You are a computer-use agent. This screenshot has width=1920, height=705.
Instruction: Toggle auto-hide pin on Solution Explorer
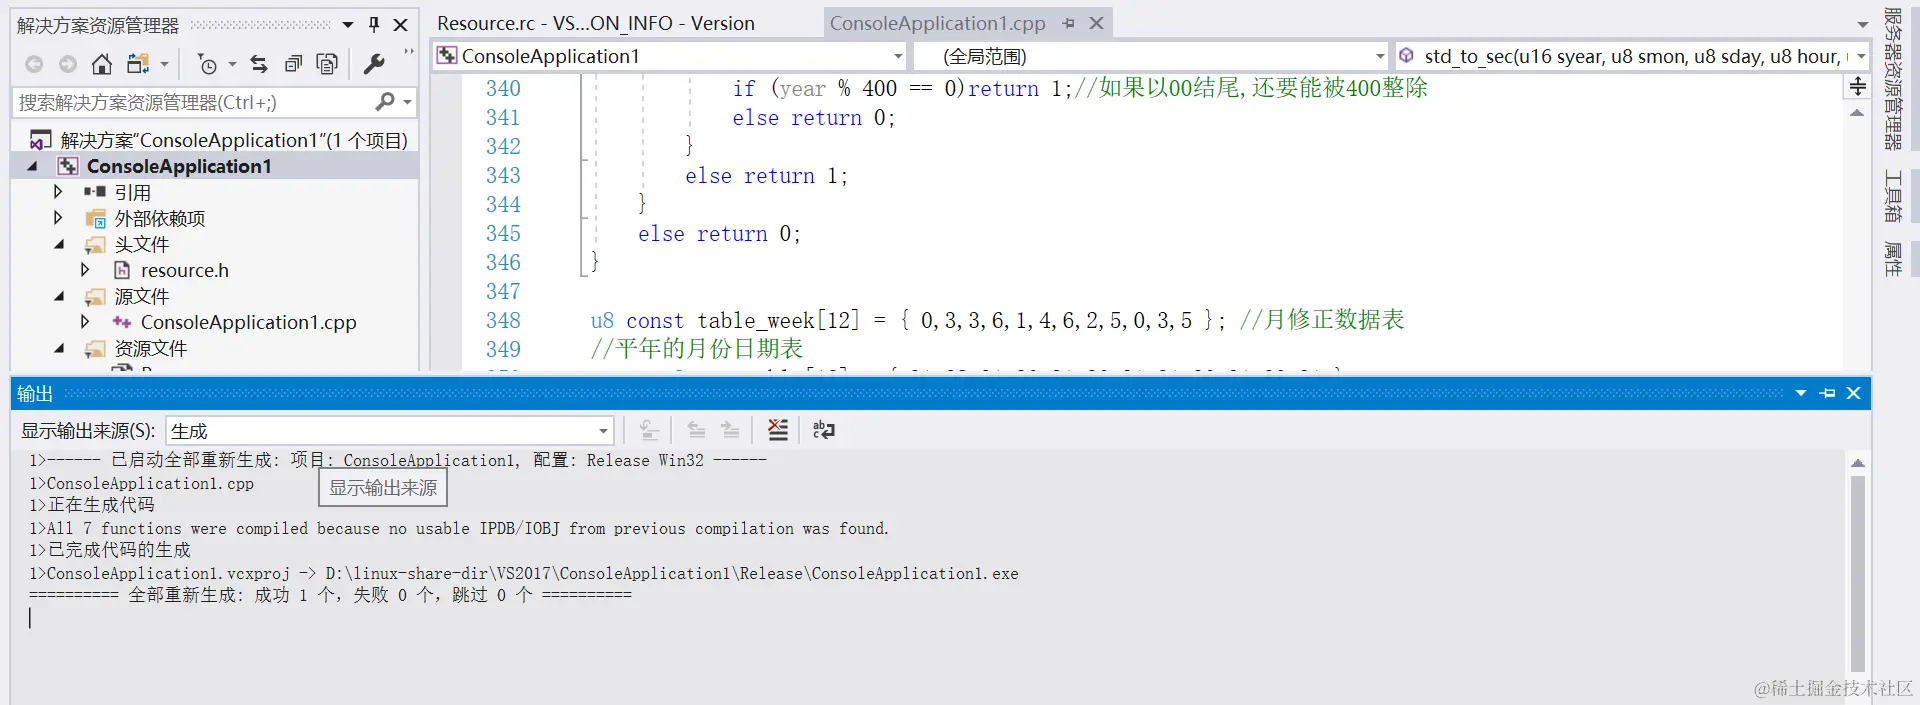click(x=374, y=25)
